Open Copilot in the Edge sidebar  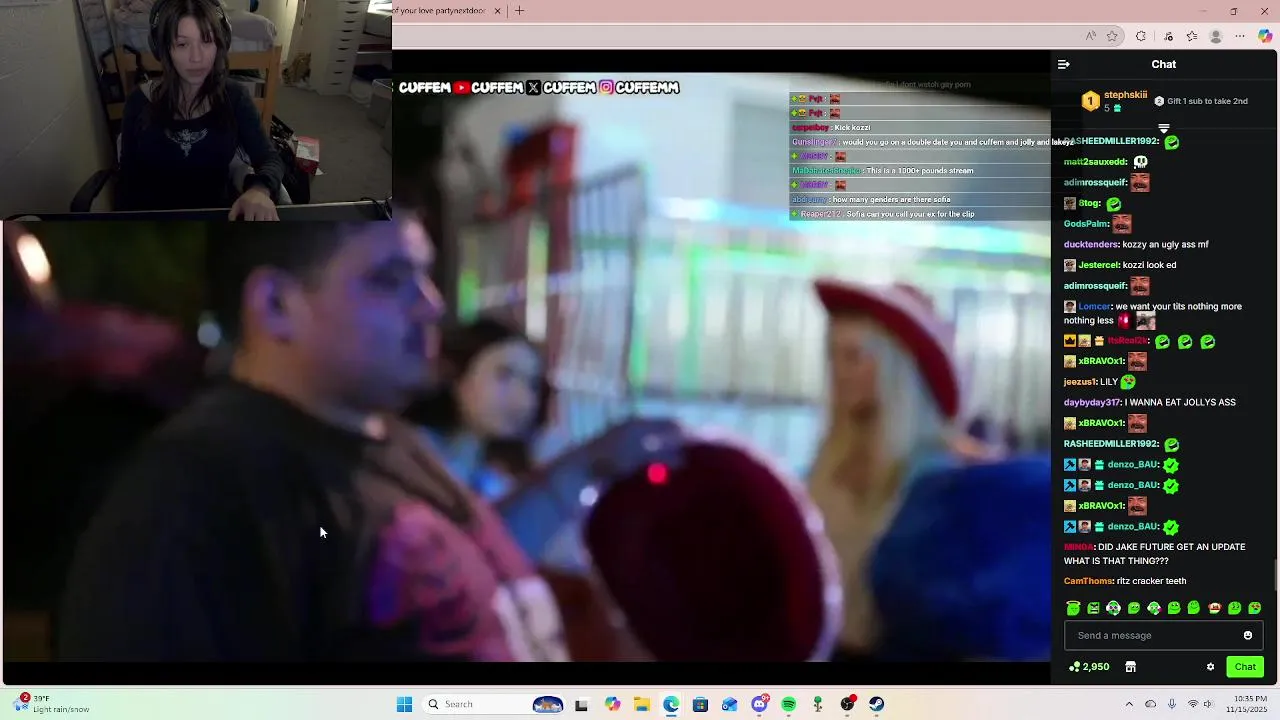point(1265,36)
